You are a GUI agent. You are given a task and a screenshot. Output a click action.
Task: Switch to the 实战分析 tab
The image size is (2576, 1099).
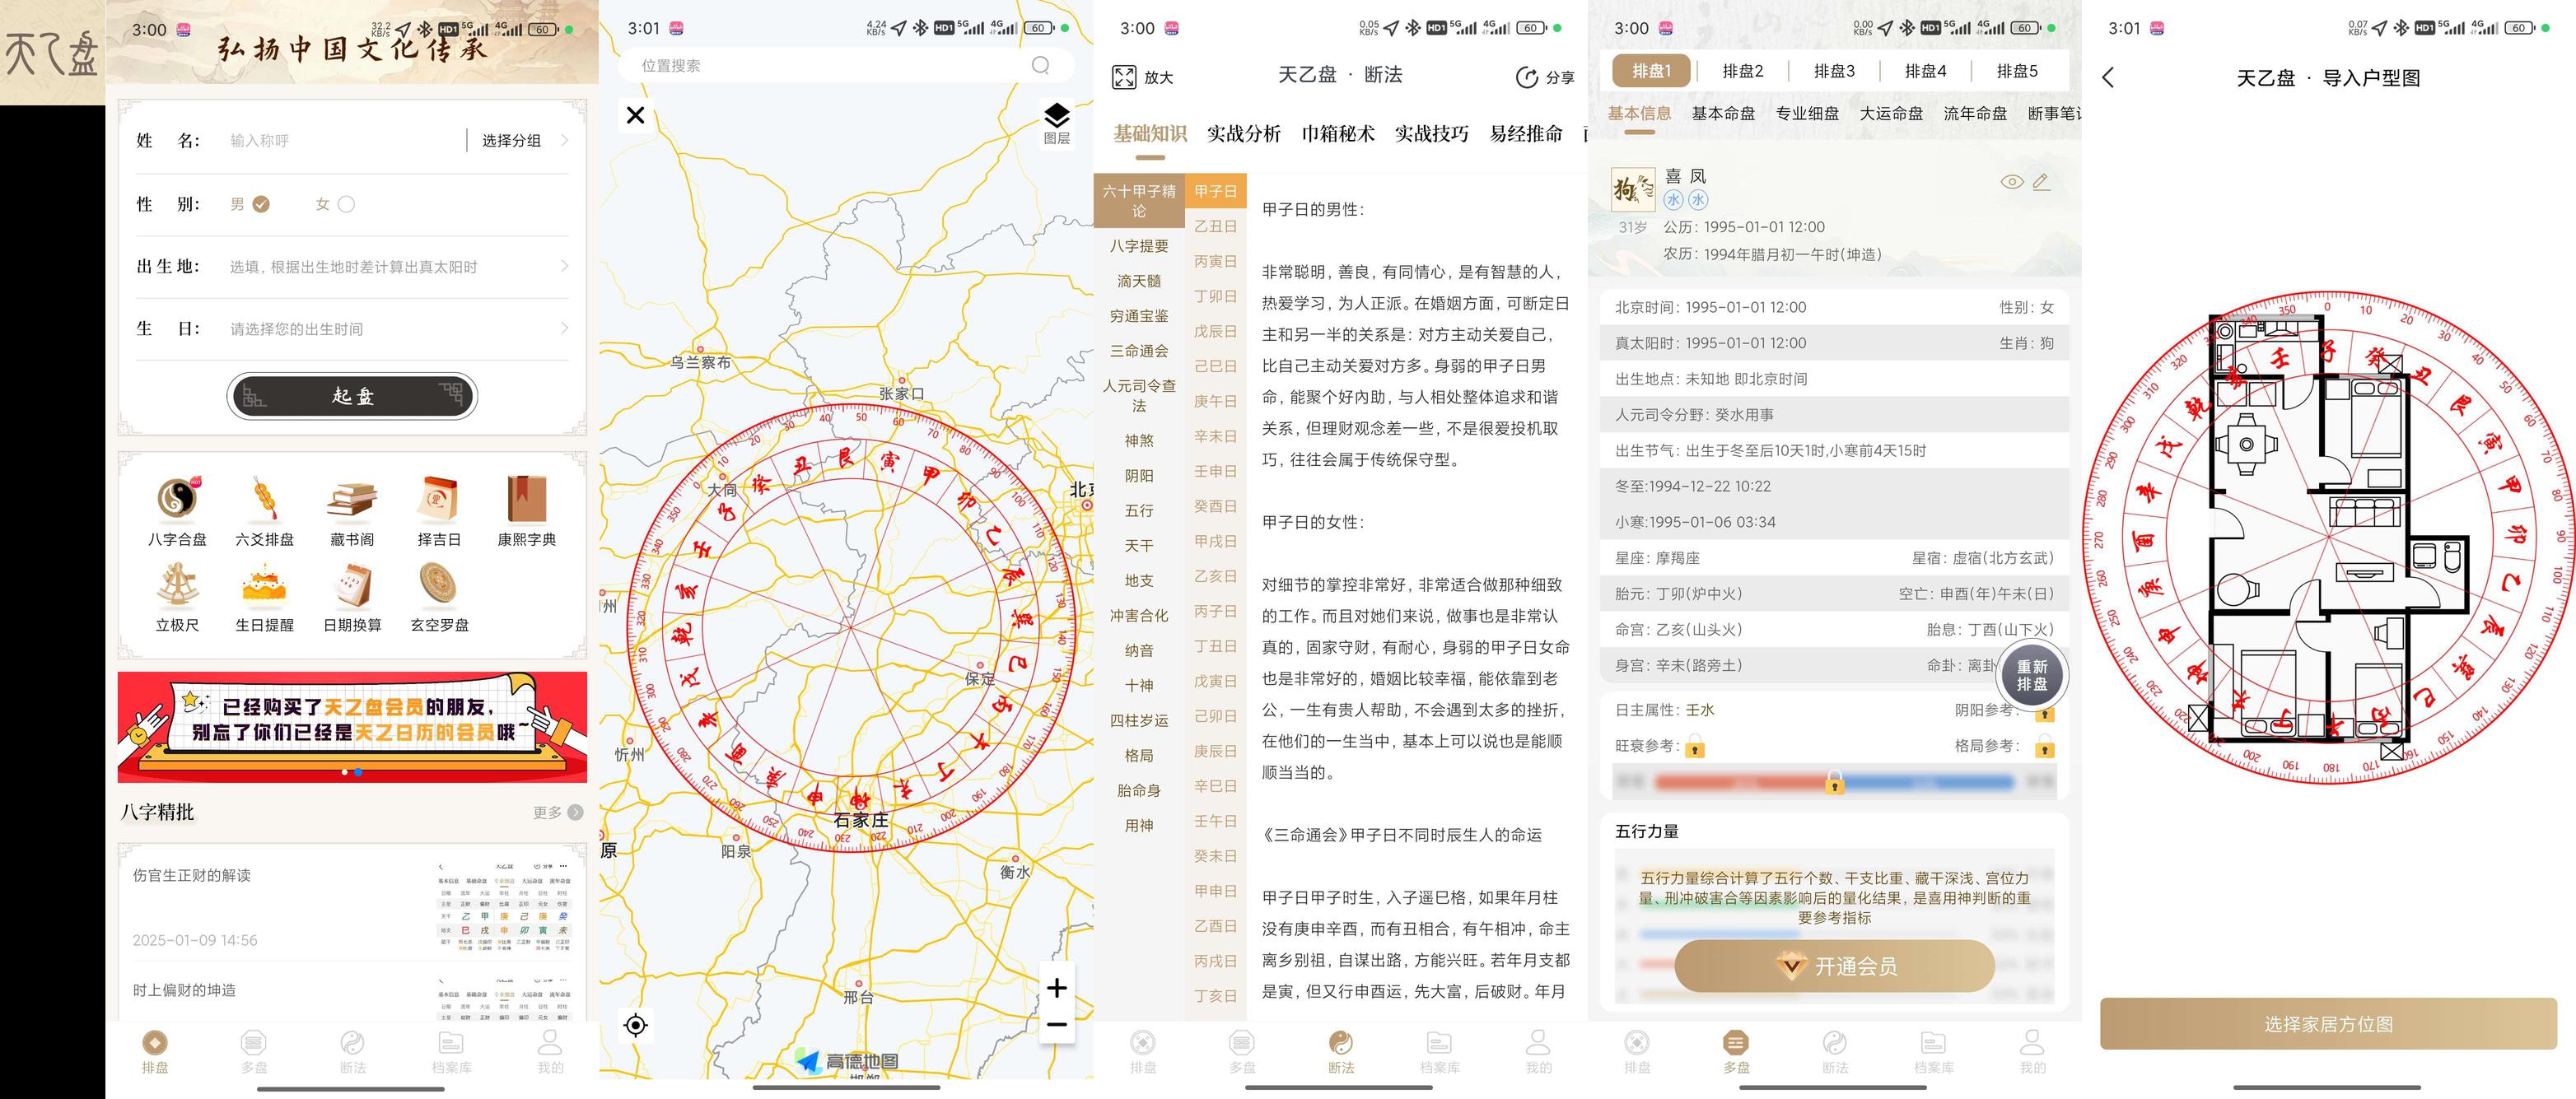coord(1243,134)
